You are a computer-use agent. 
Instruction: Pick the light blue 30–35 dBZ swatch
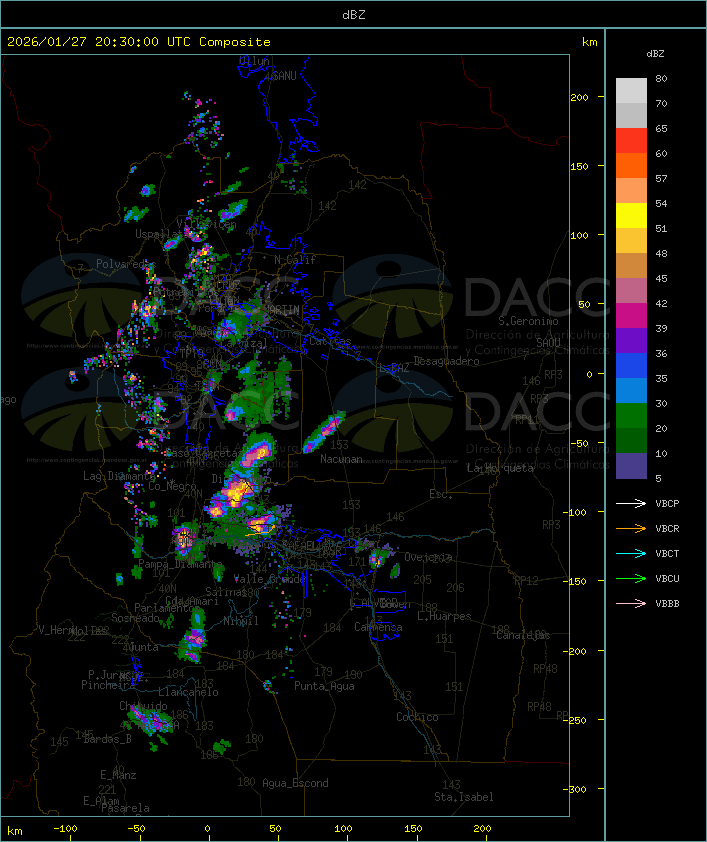tap(631, 391)
